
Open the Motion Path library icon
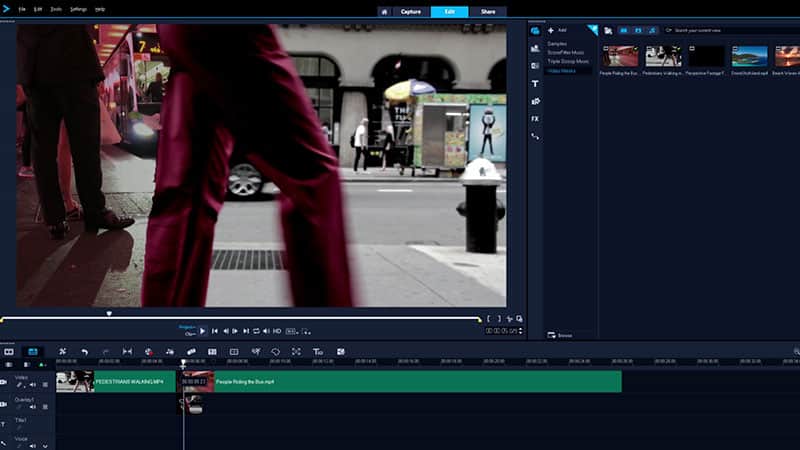535,135
